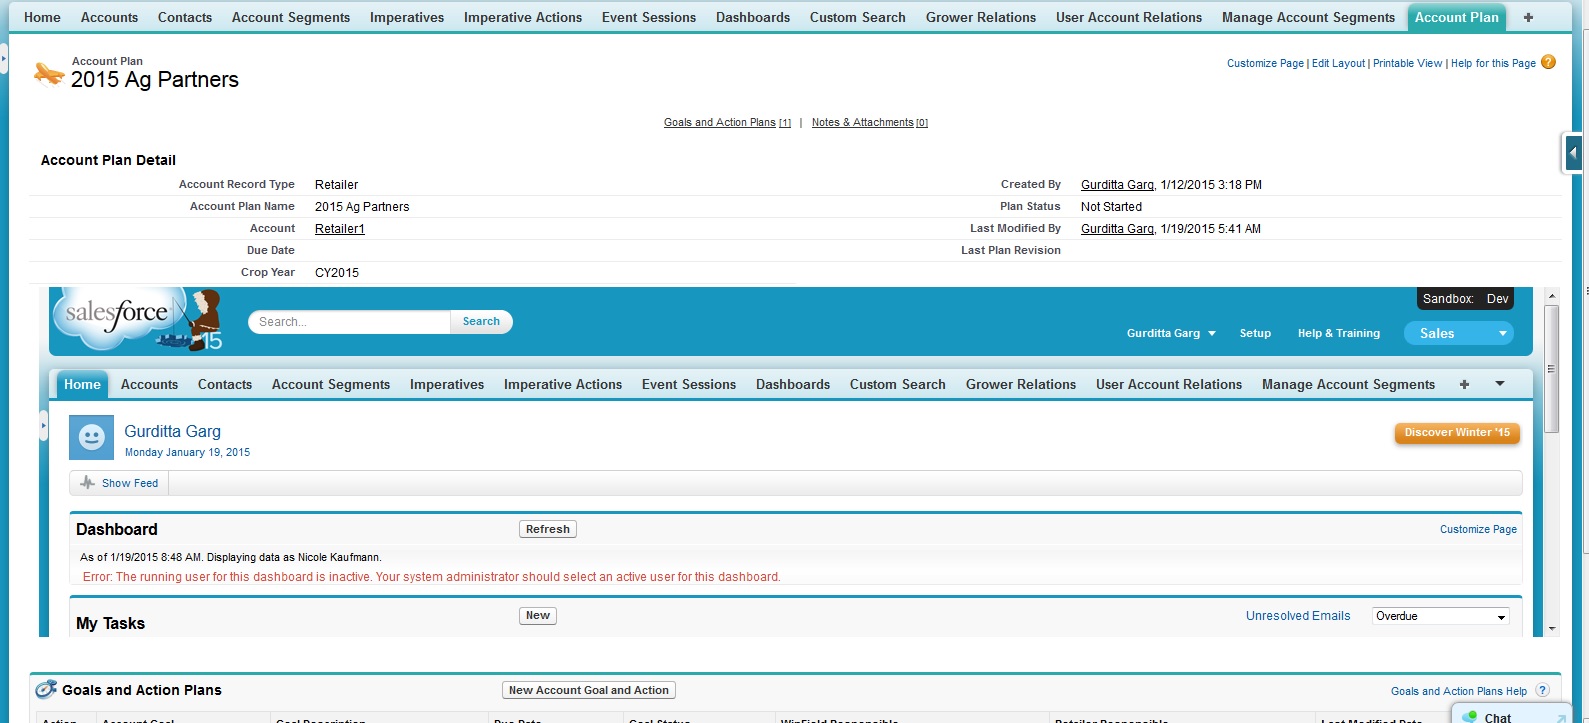Open Customize Page link at page top
The image size is (1589, 723).
point(1265,63)
